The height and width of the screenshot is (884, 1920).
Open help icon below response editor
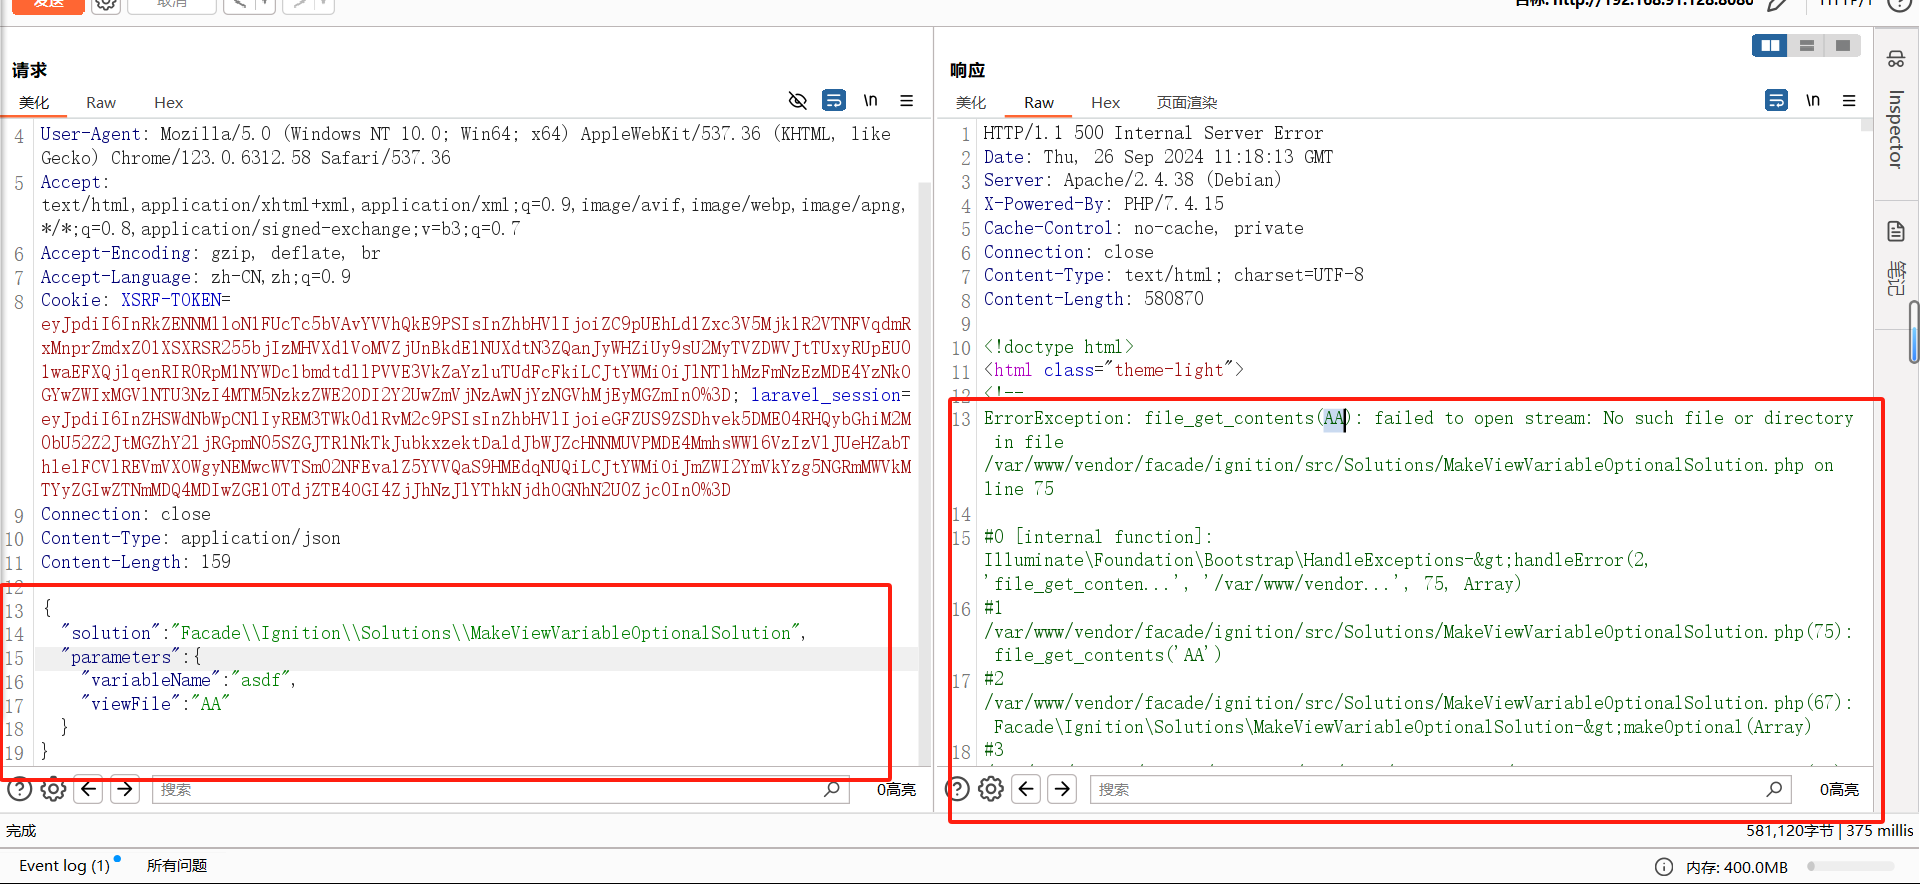click(957, 790)
